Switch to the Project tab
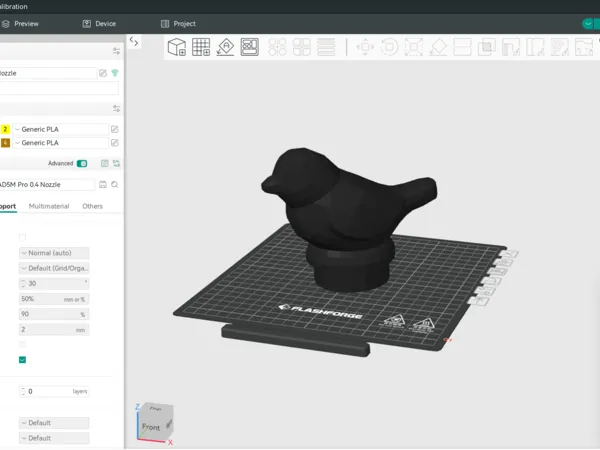 point(178,24)
